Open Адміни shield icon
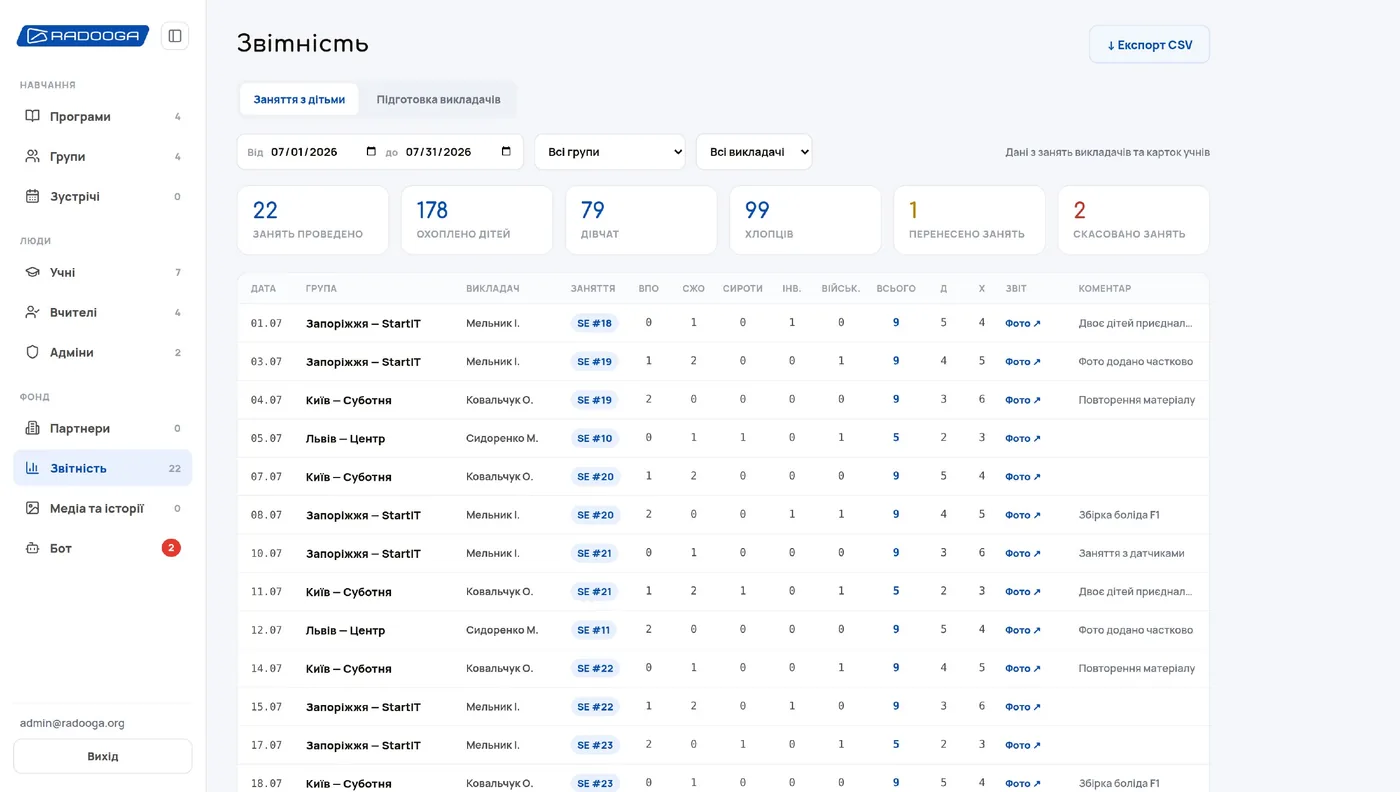Screen dimensions: 1400x792 click(33, 352)
